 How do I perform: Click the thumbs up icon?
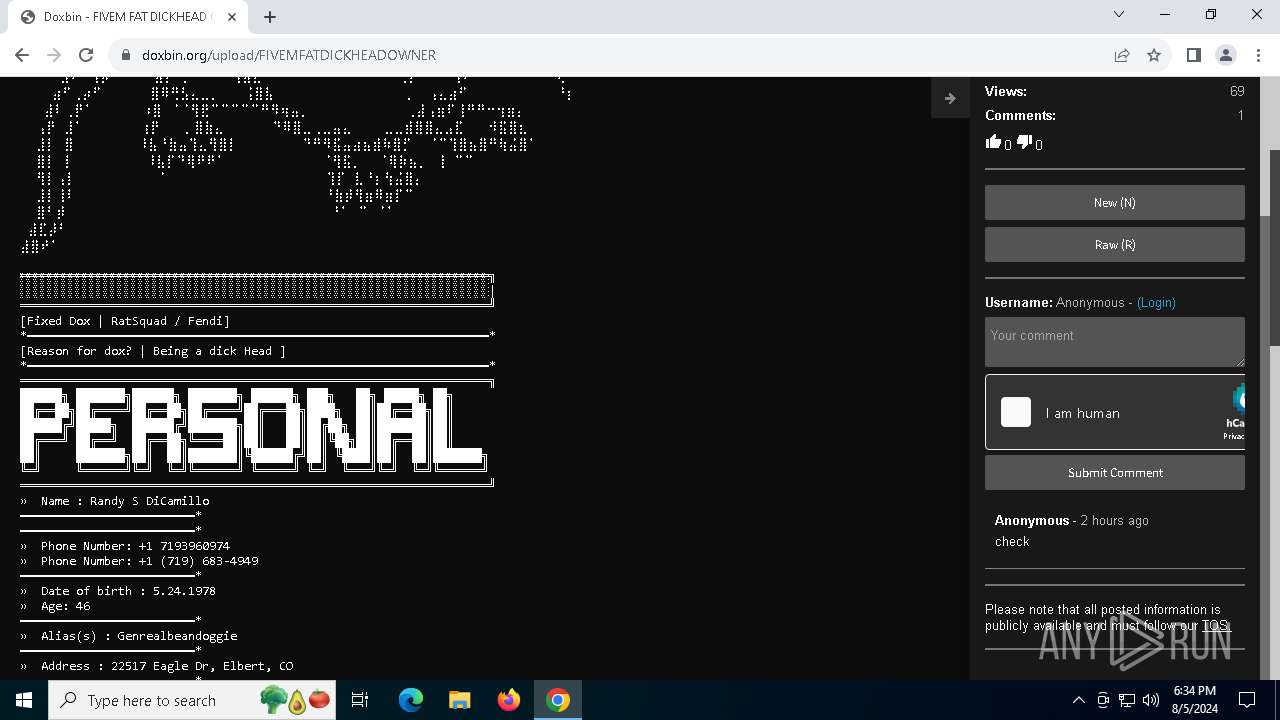993,142
